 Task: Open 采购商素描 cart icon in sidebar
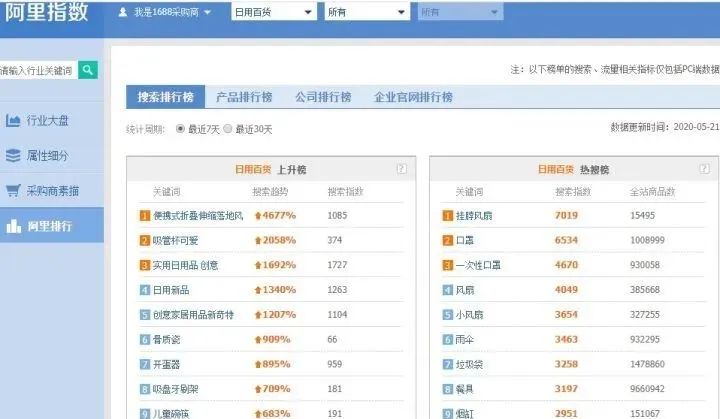coord(13,190)
